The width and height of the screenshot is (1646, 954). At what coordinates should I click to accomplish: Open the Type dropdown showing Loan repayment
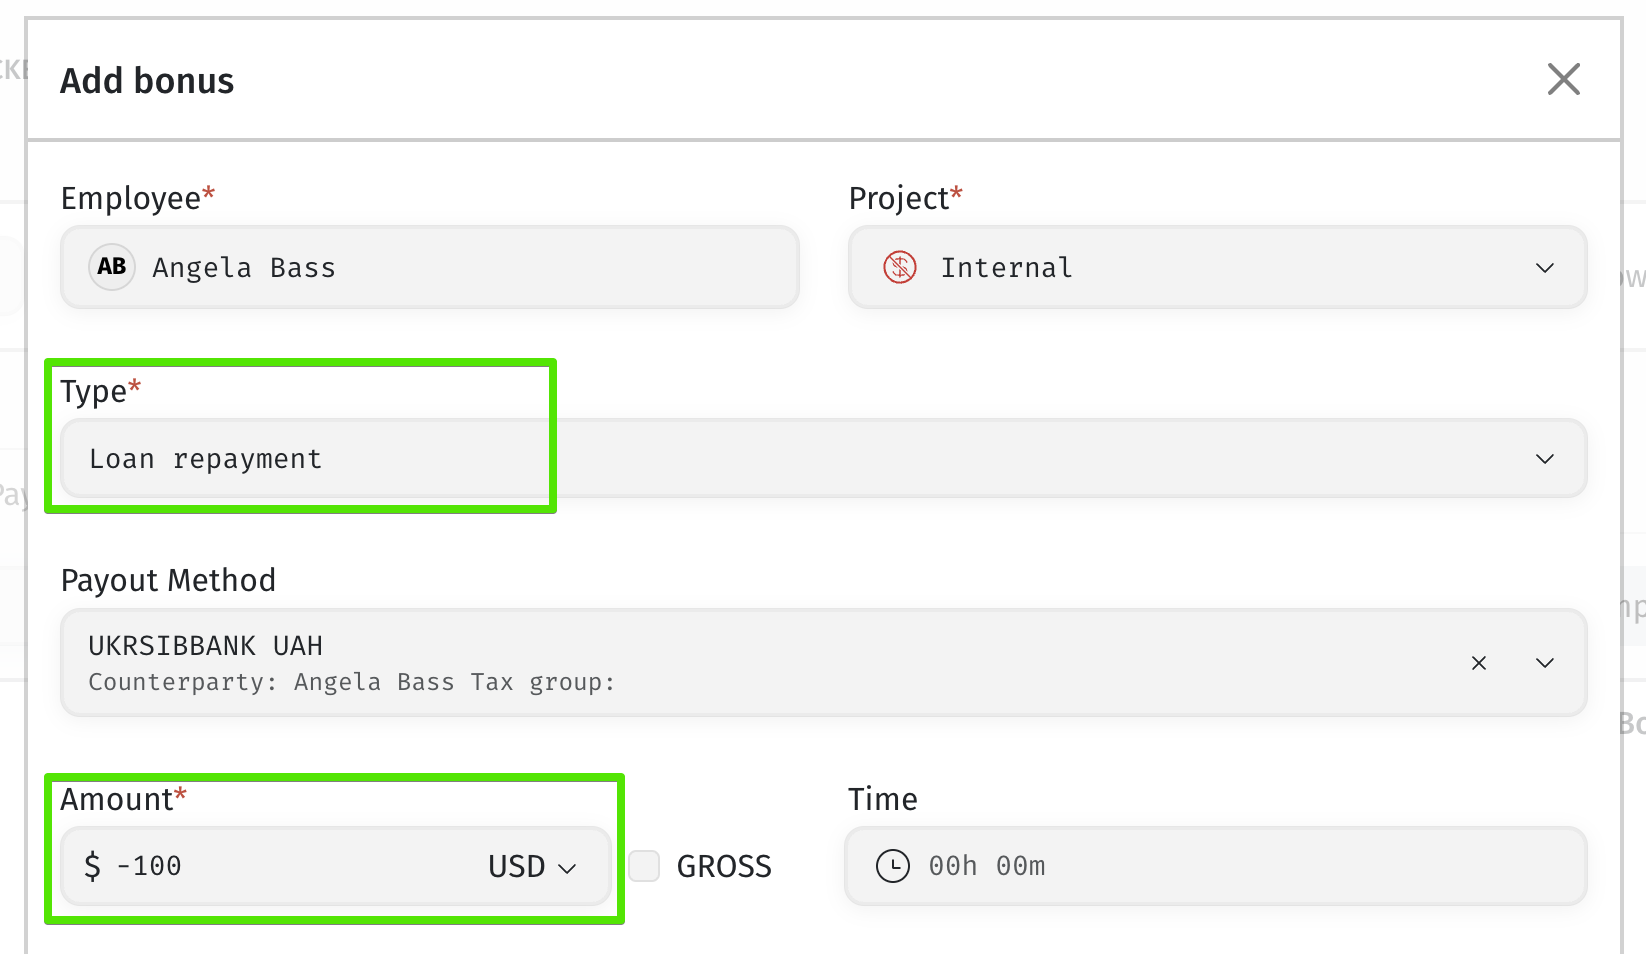point(824,458)
